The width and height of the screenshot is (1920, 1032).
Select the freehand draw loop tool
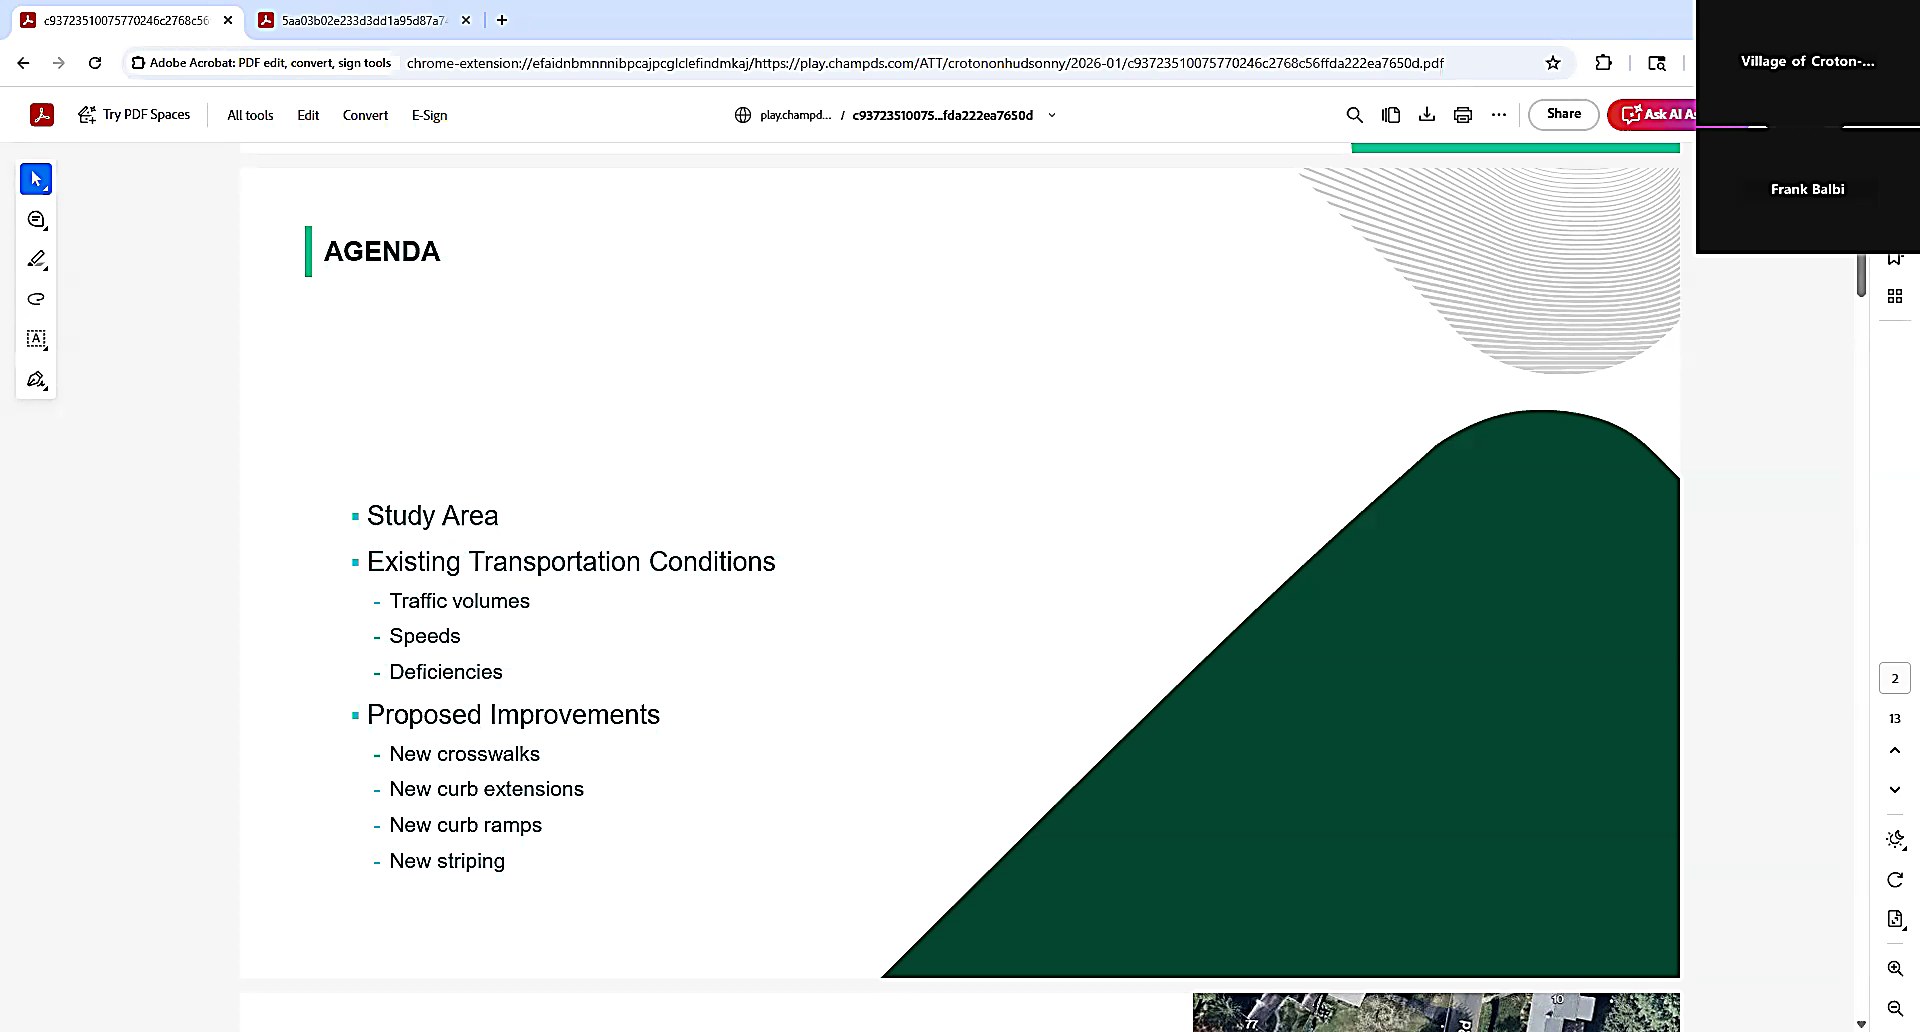(x=36, y=299)
